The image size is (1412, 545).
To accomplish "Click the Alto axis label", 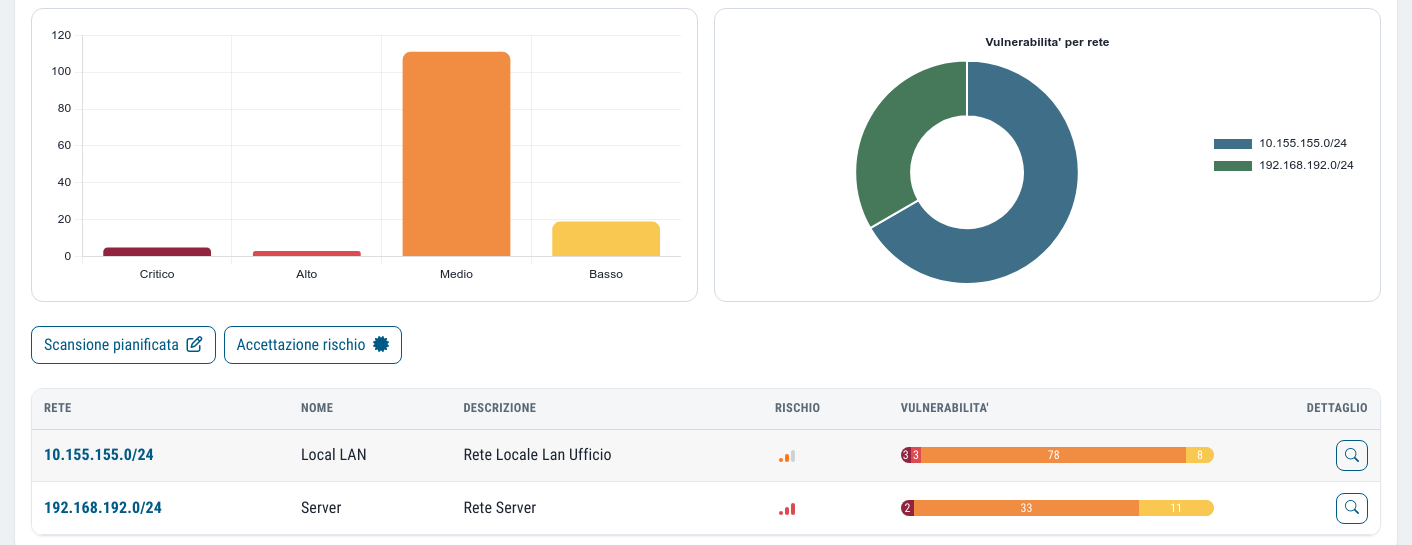I will [x=307, y=274].
